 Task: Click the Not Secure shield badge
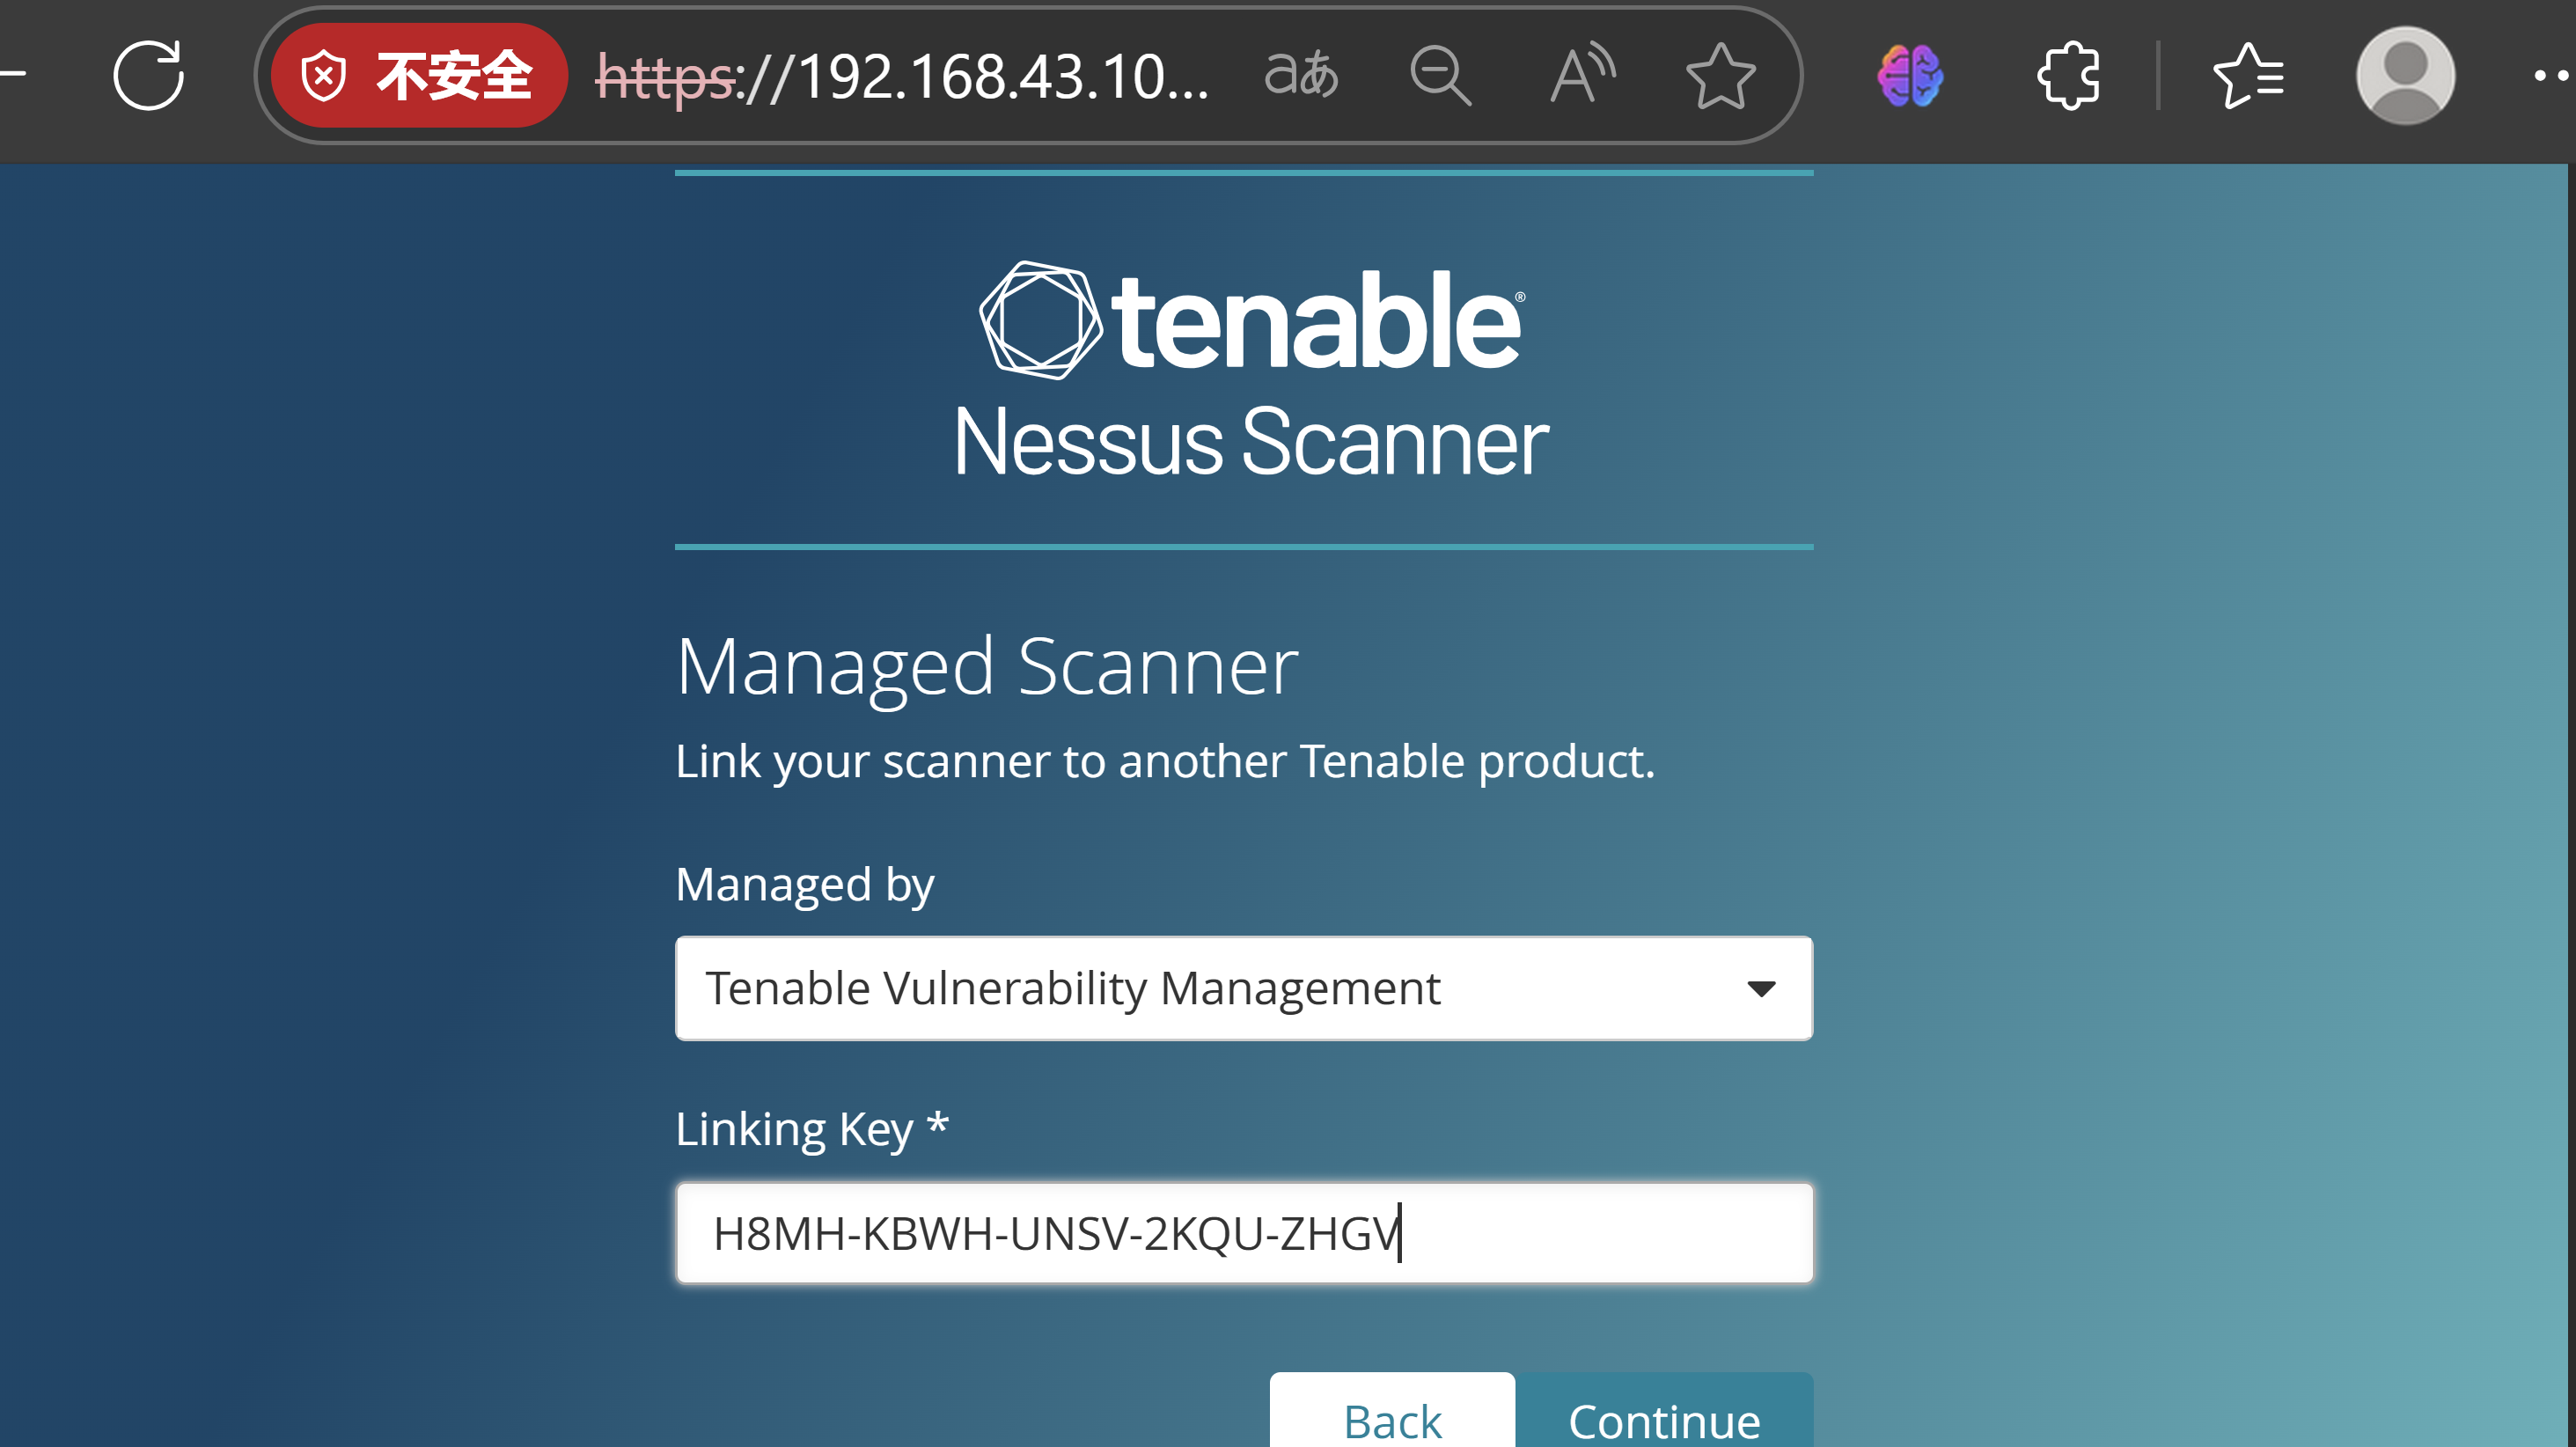click(418, 75)
